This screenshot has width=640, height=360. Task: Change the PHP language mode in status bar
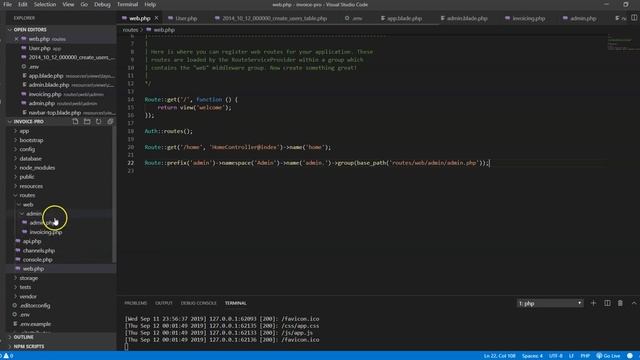(x=585, y=356)
